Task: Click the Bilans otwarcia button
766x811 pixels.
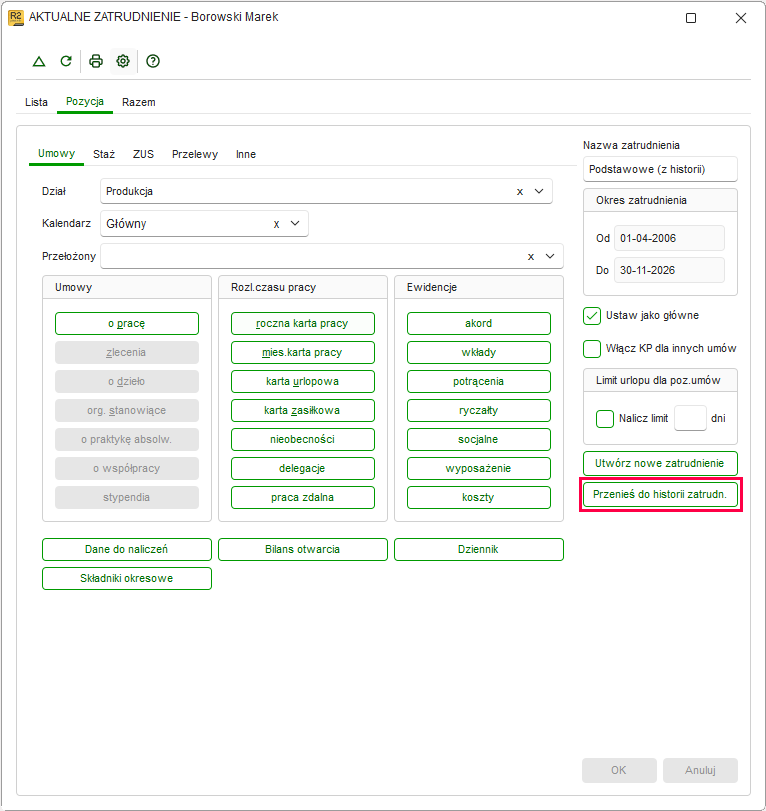Action: (x=303, y=549)
